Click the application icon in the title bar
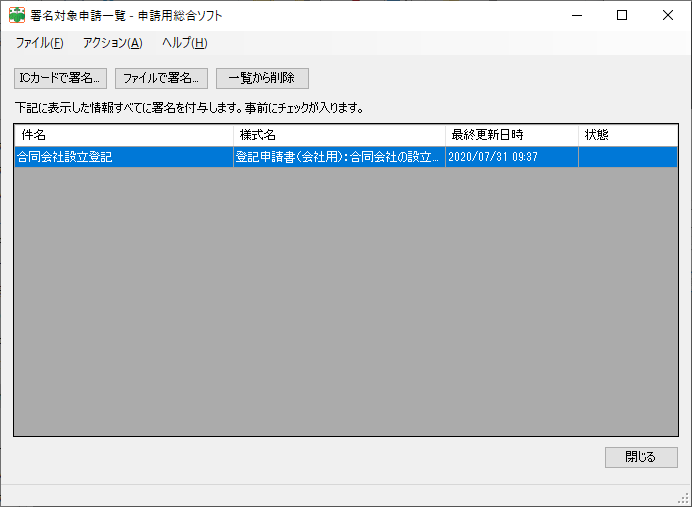Screen dimensions: 692x507 coord(17,15)
